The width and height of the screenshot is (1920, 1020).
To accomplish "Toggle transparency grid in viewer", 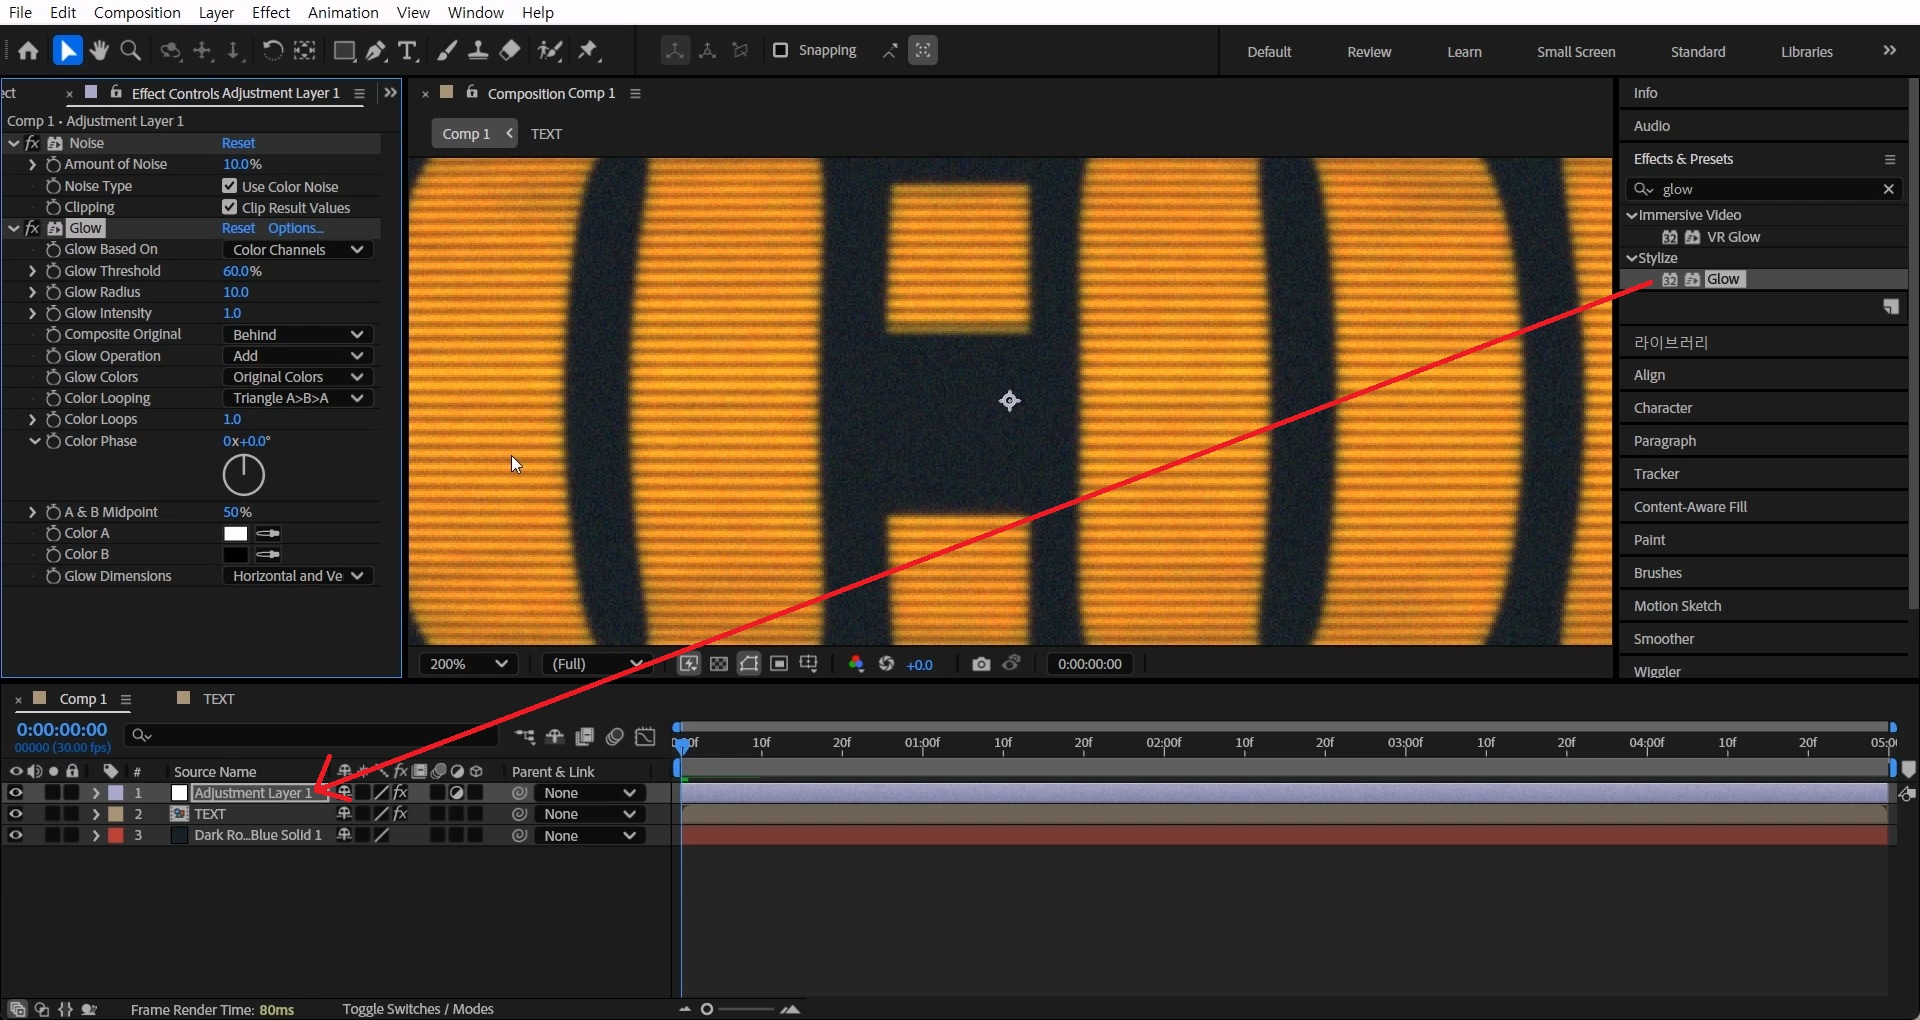I will click(719, 664).
